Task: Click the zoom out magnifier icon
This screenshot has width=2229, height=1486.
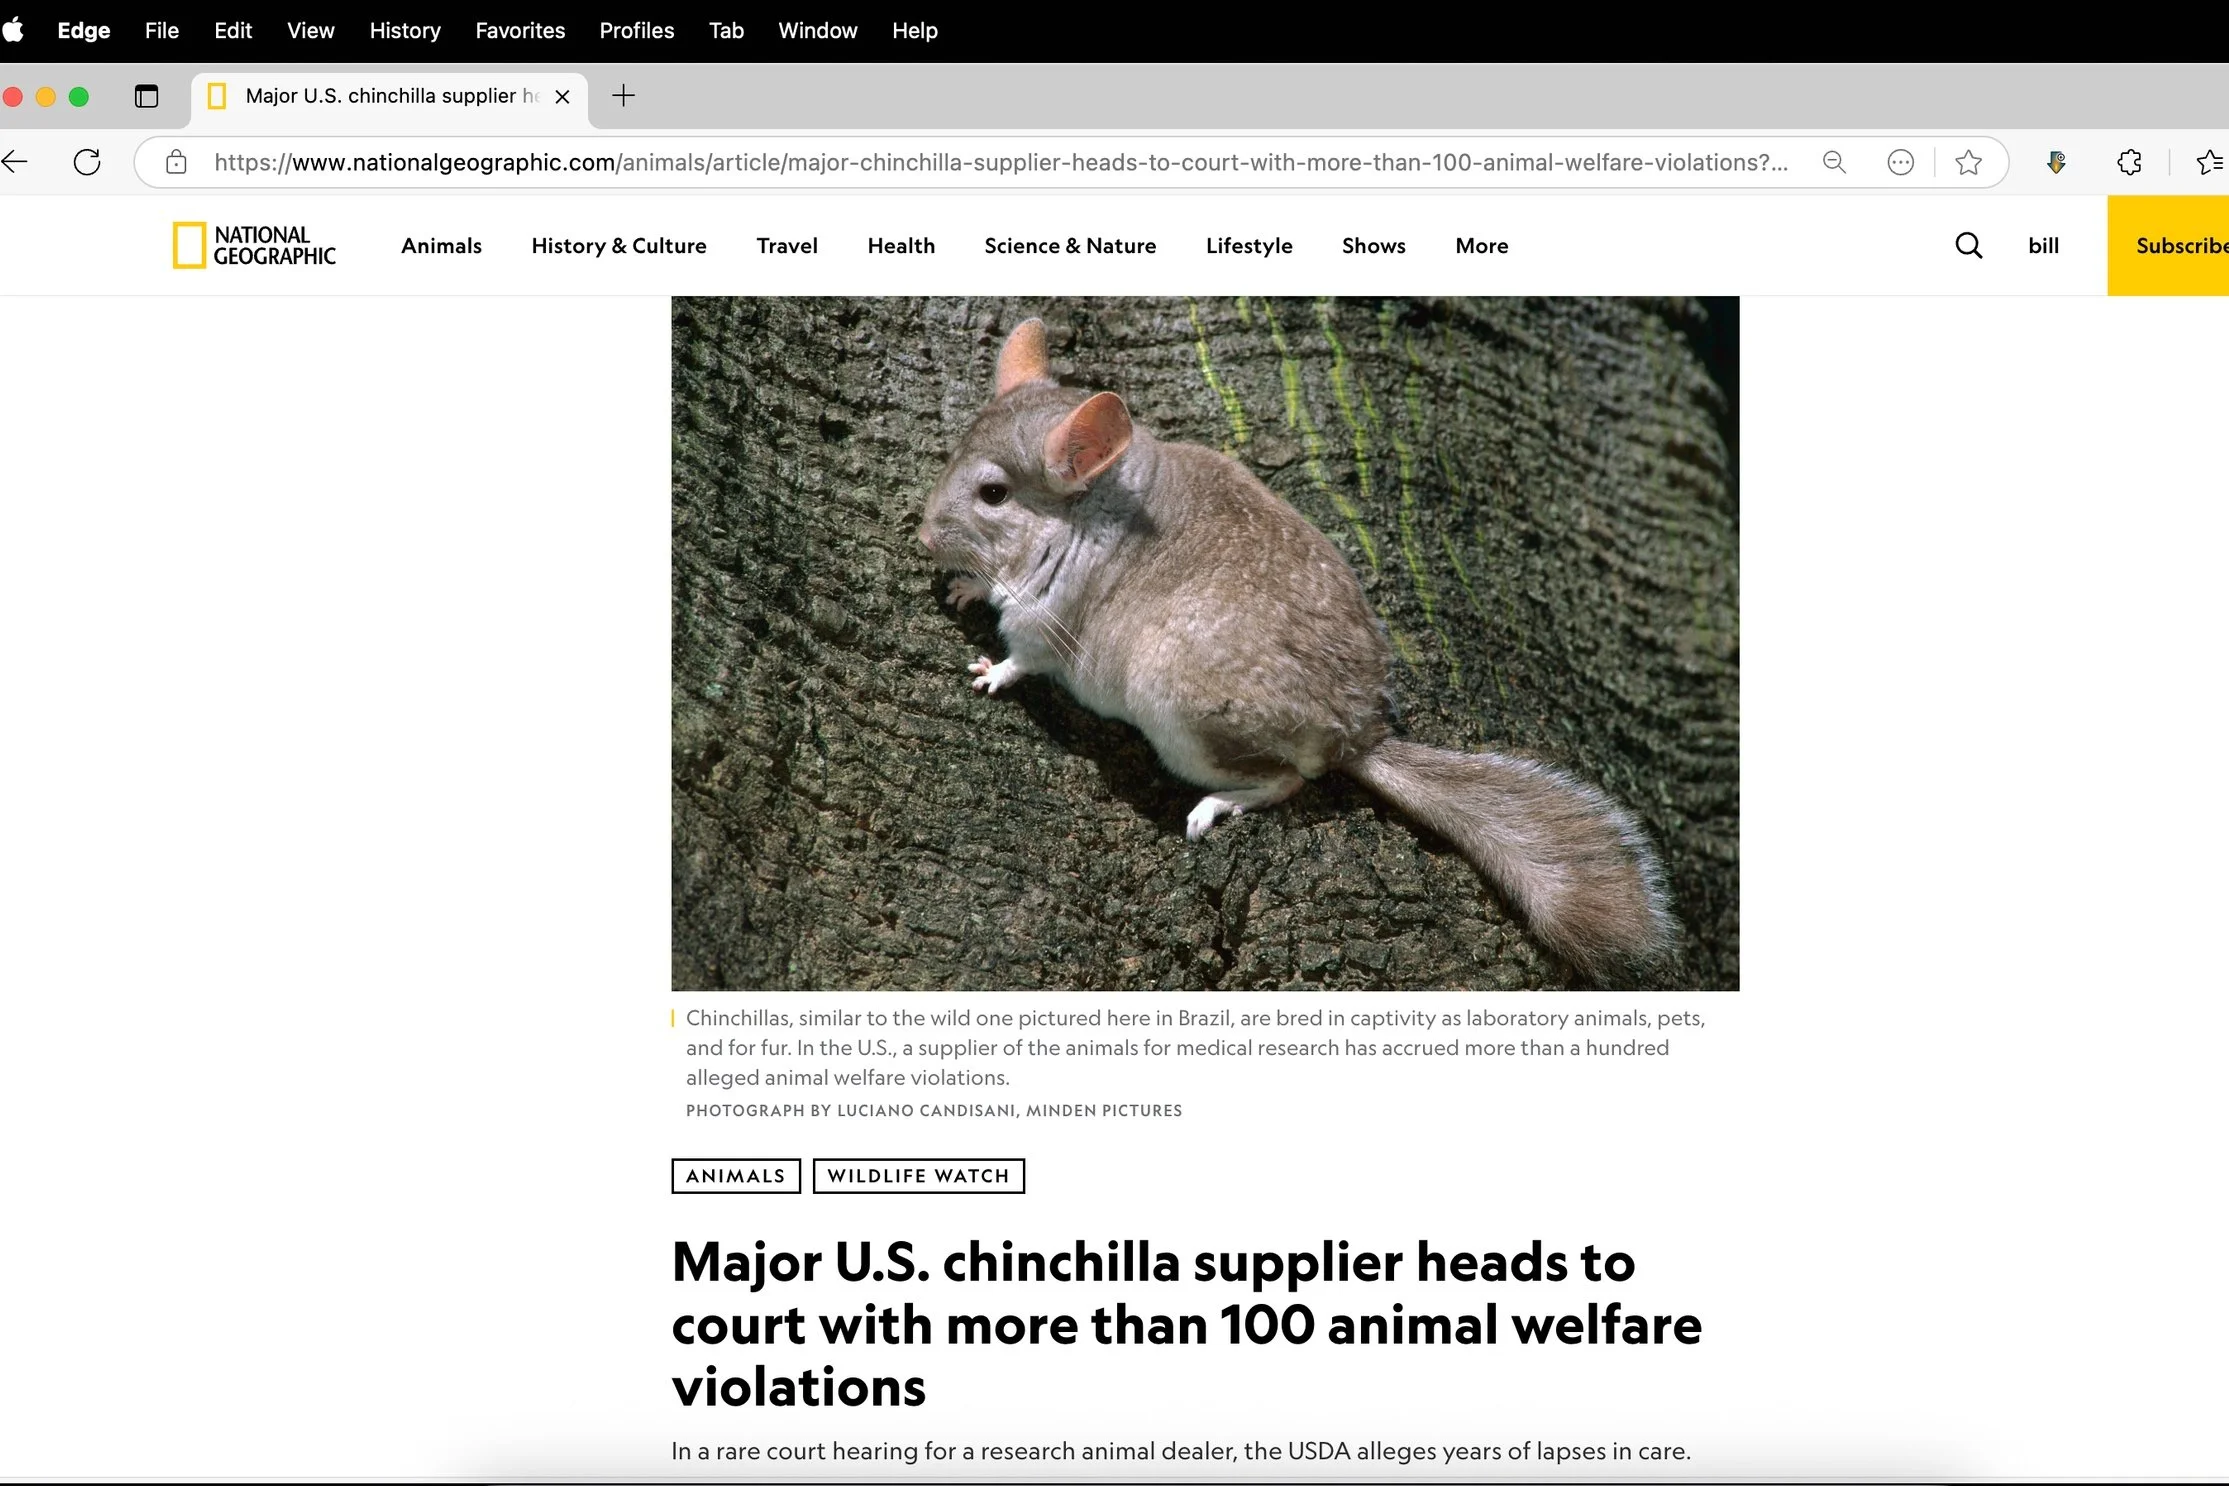Action: point(1834,162)
